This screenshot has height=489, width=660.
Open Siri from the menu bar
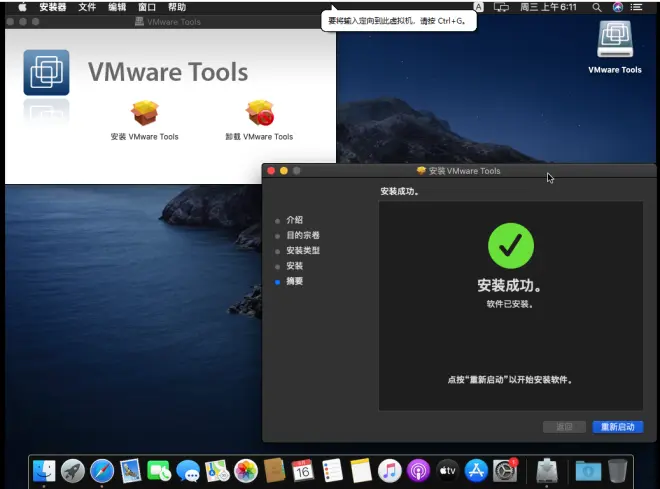pyautogui.click(x=617, y=7)
